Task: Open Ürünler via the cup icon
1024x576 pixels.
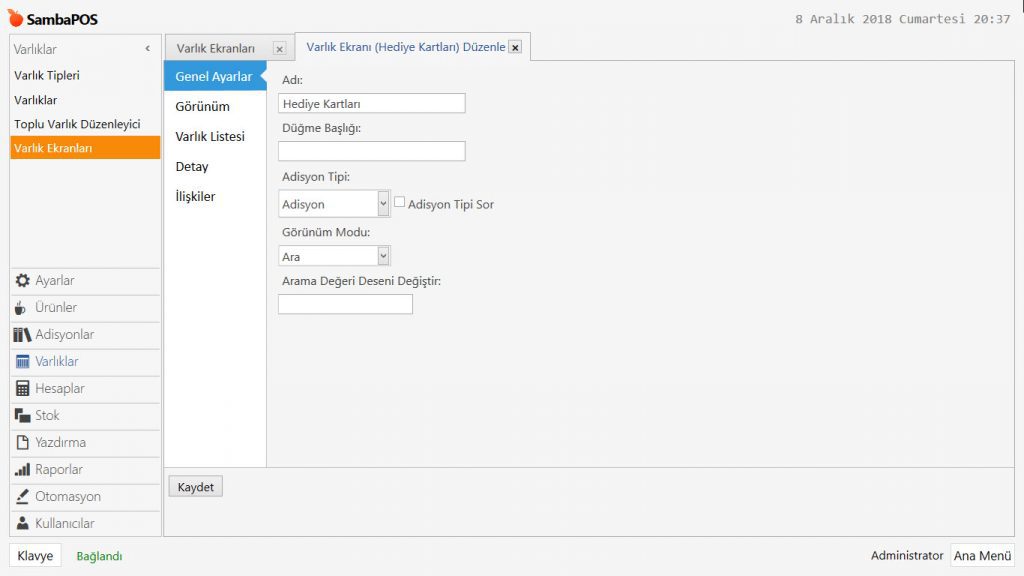Action: point(22,308)
